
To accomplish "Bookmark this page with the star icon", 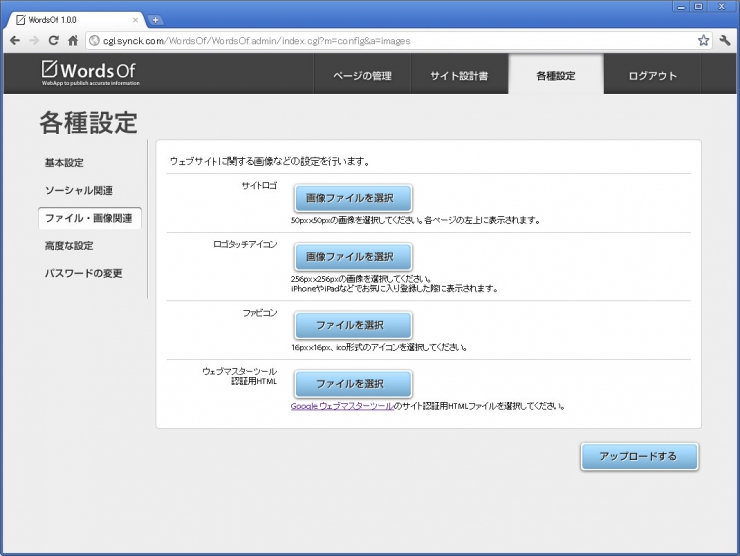I will [703, 41].
